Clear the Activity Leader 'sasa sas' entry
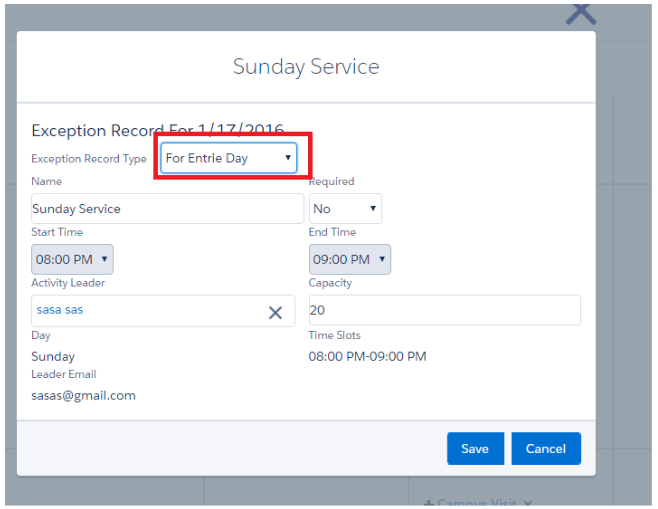Viewport: 658px width, 509px height. [275, 312]
